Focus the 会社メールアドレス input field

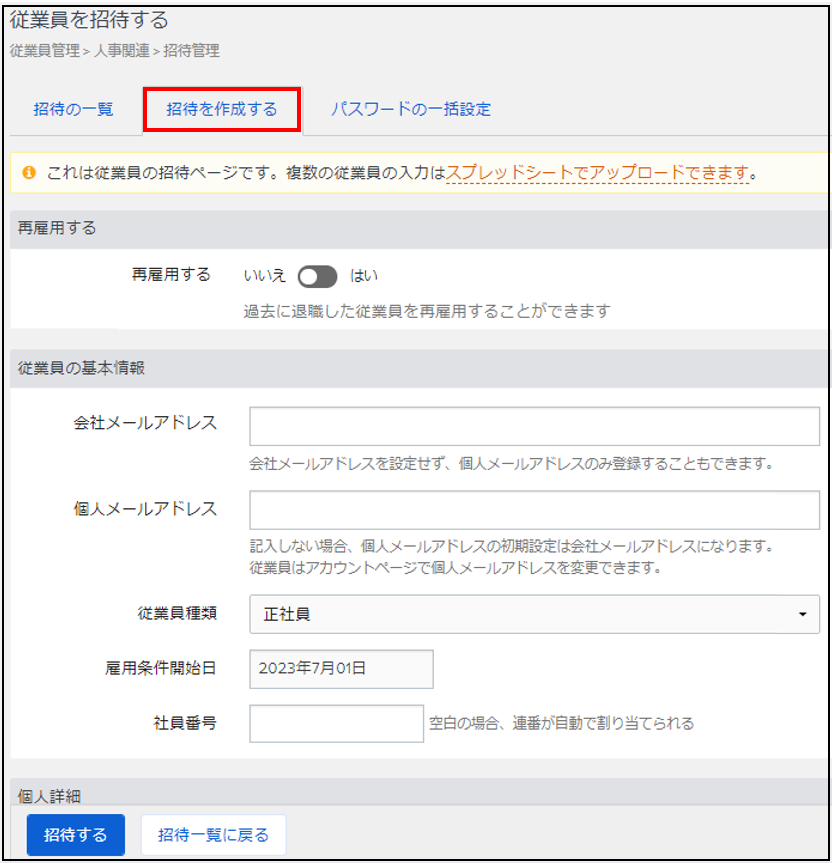pyautogui.click(x=534, y=426)
